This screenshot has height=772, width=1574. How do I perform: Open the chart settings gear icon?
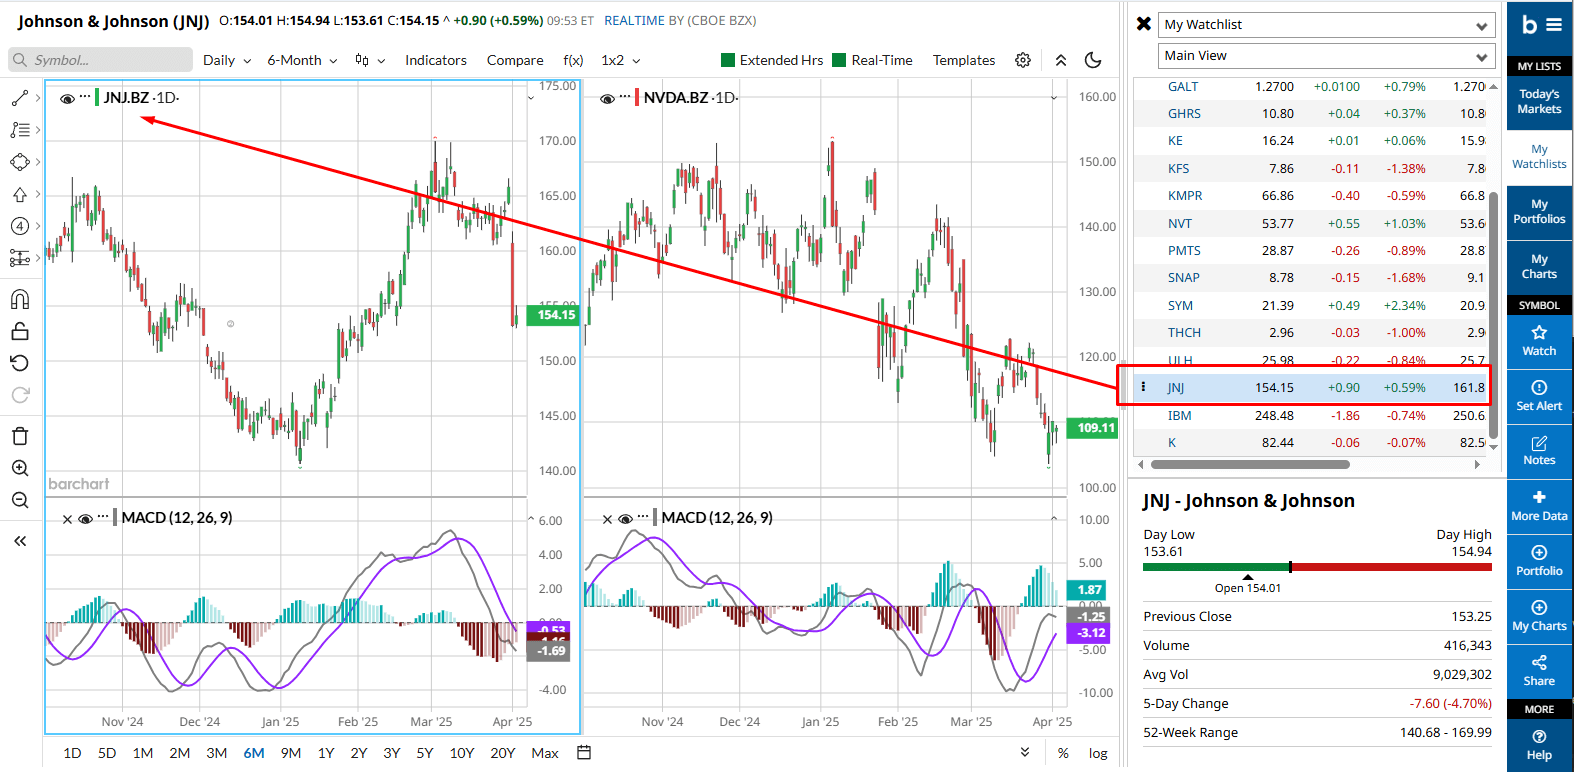click(x=1023, y=60)
